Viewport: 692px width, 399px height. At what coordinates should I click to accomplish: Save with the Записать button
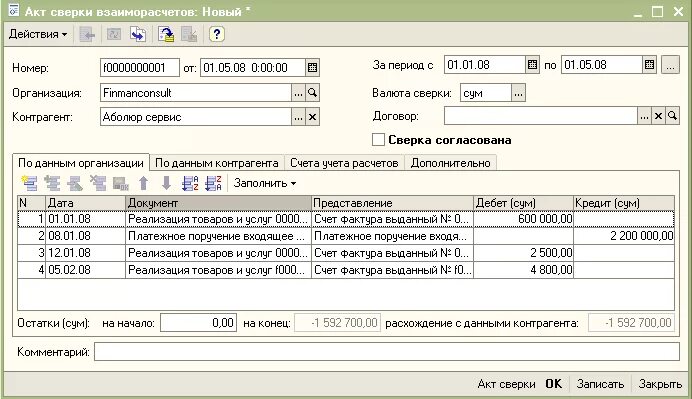point(600,384)
